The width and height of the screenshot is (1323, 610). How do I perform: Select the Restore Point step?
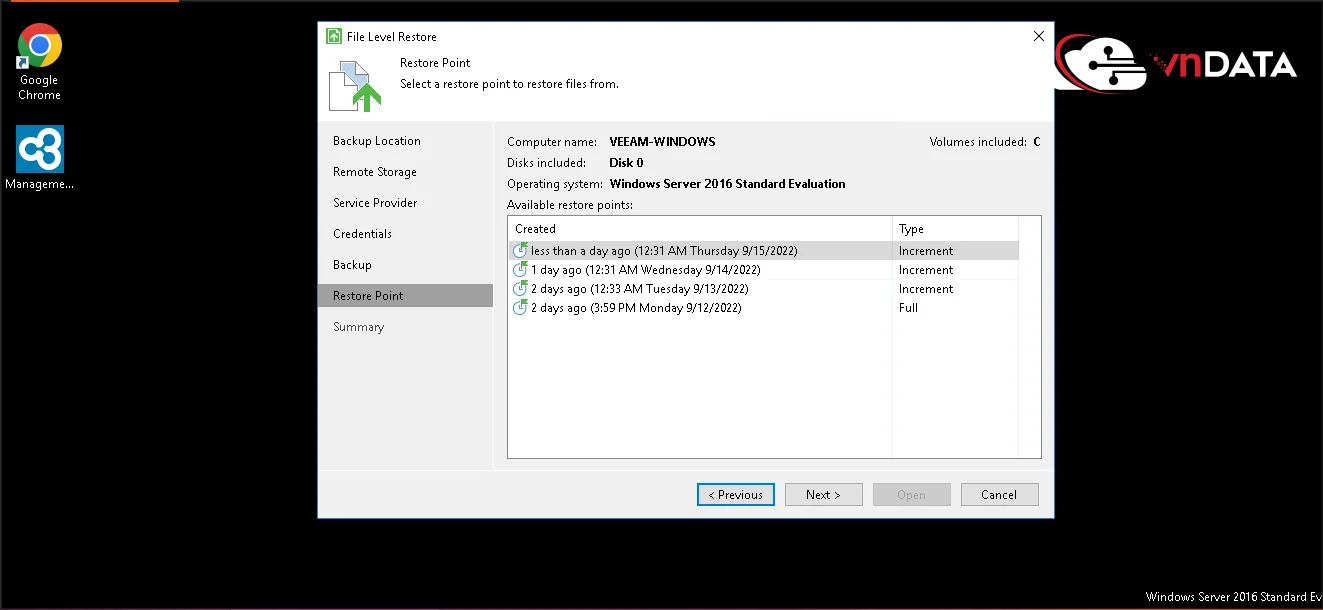(405, 296)
